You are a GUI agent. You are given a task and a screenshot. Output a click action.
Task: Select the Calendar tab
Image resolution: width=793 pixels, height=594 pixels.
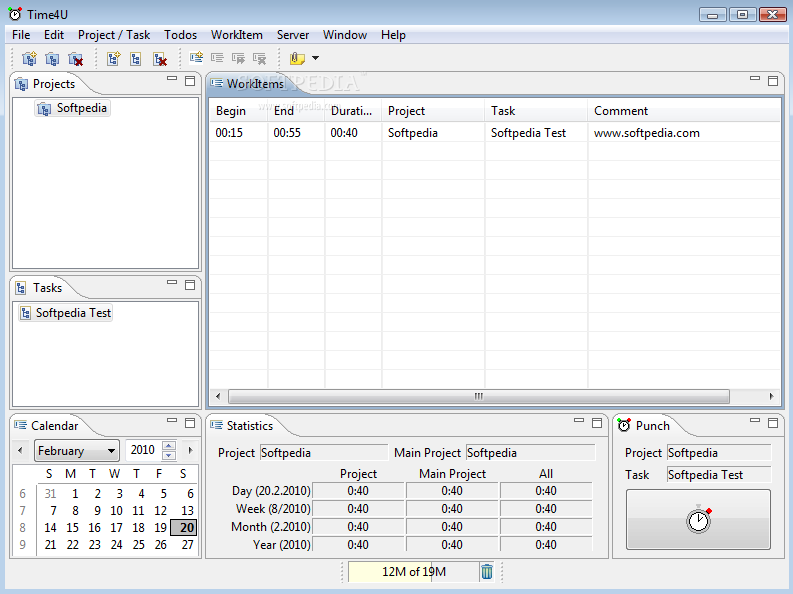coord(47,426)
